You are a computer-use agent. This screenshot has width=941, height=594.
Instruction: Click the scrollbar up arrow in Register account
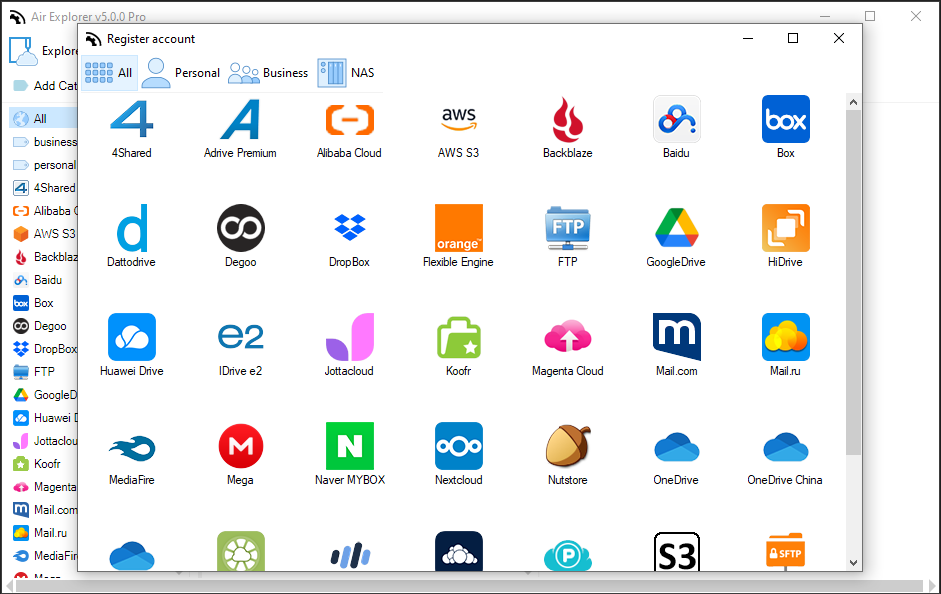[853, 102]
